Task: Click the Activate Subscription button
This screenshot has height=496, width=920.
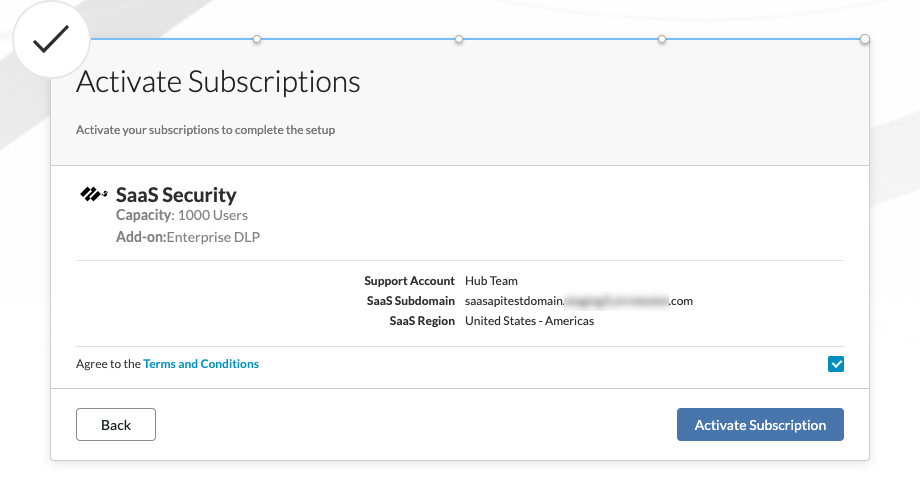Action: [x=760, y=425]
